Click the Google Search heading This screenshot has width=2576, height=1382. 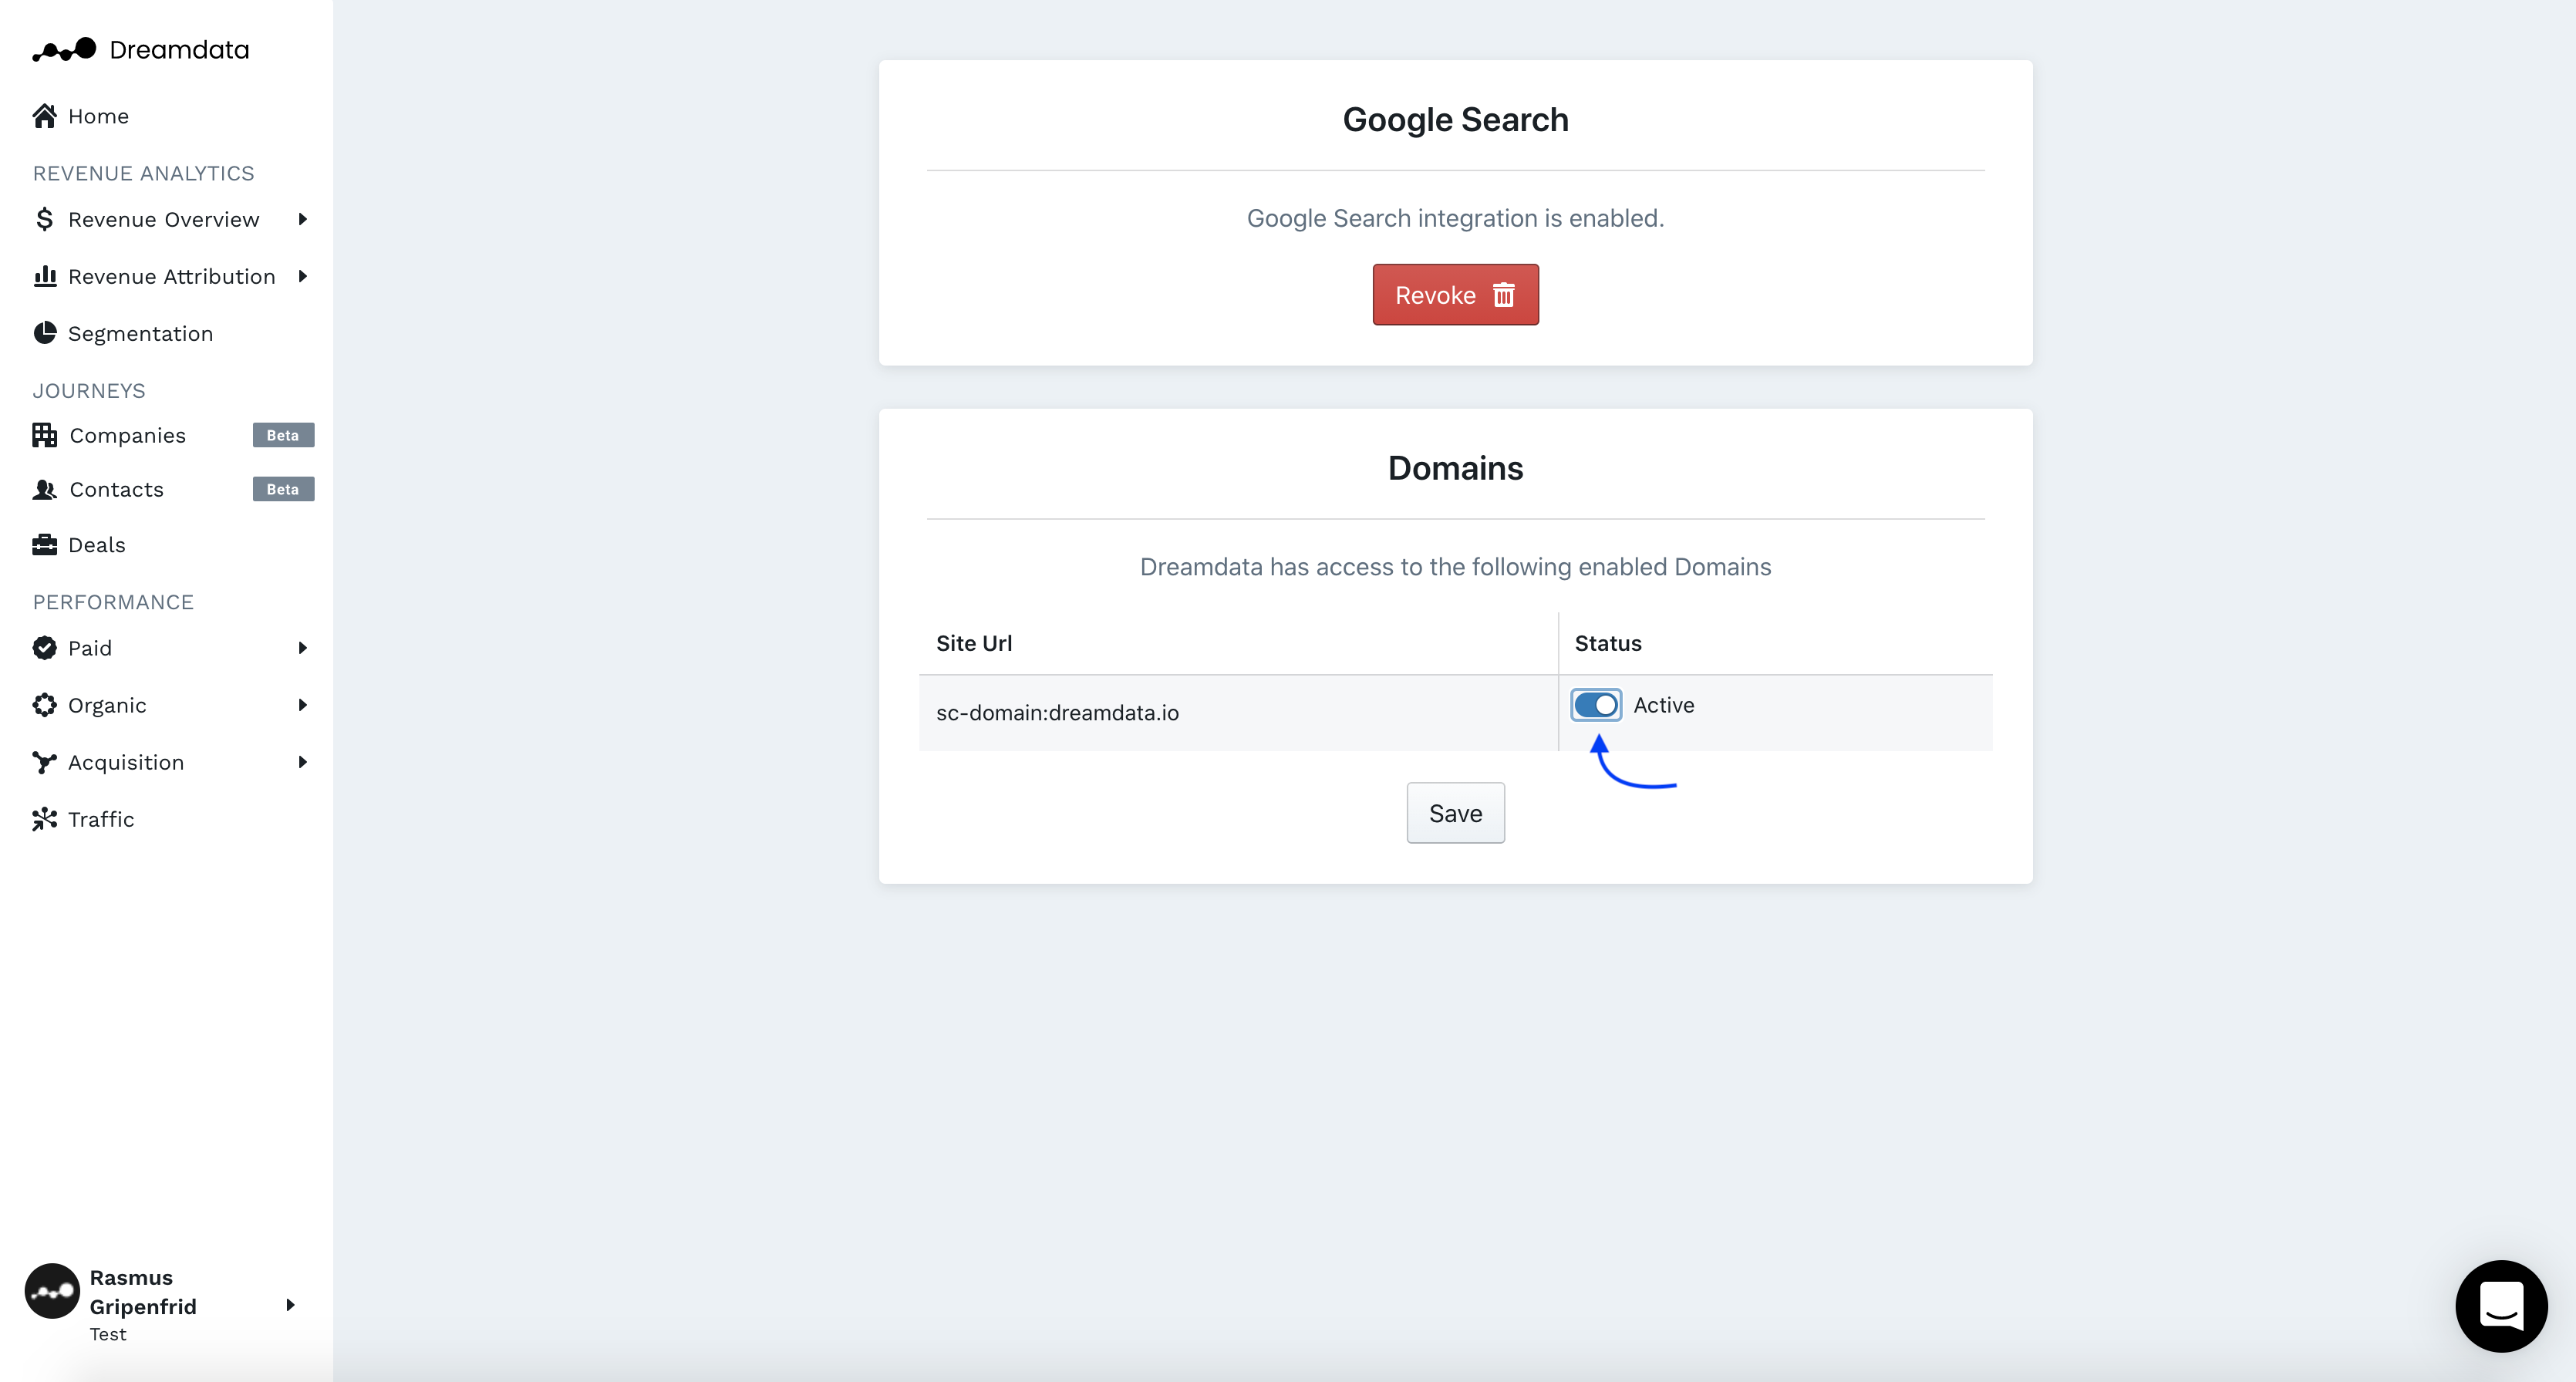(1455, 119)
